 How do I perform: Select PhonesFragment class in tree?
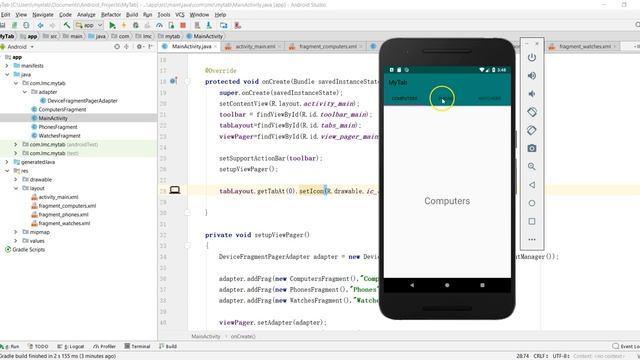tap(54, 127)
